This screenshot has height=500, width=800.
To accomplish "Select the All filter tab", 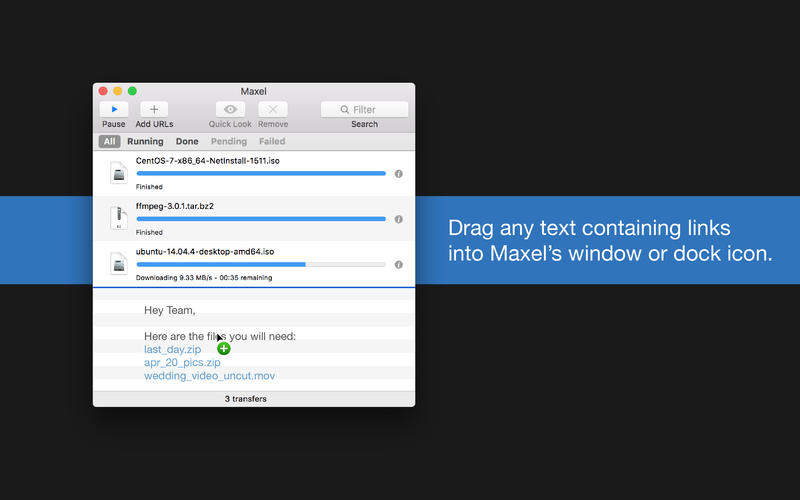I will point(110,141).
